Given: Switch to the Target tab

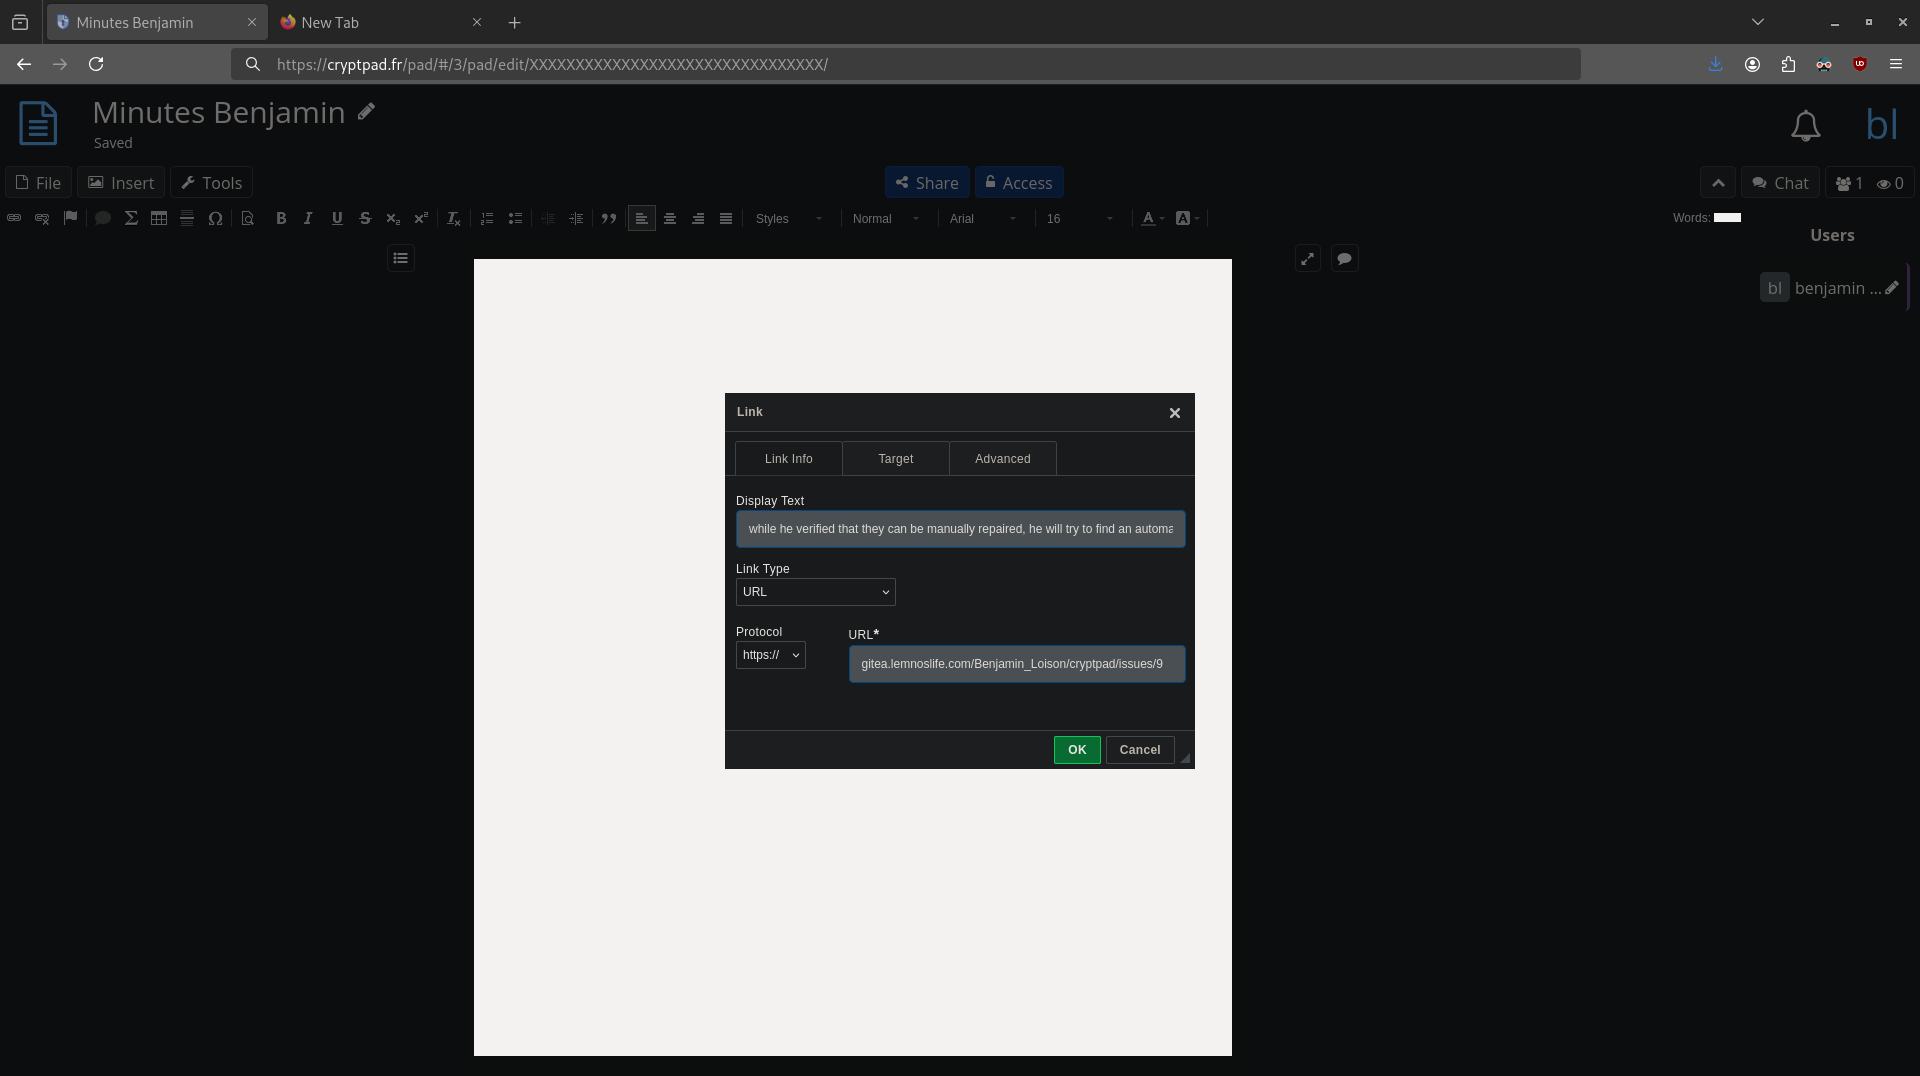Looking at the screenshot, I should pos(895,459).
